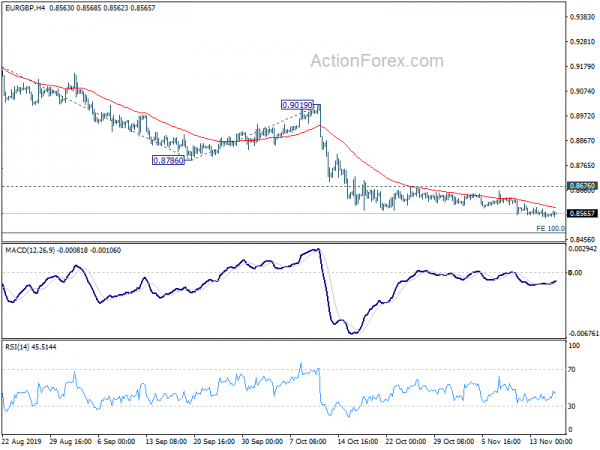The image size is (600, 450).
Task: Click the RSI(14) 45.5144 indicator label
Action: point(31,347)
